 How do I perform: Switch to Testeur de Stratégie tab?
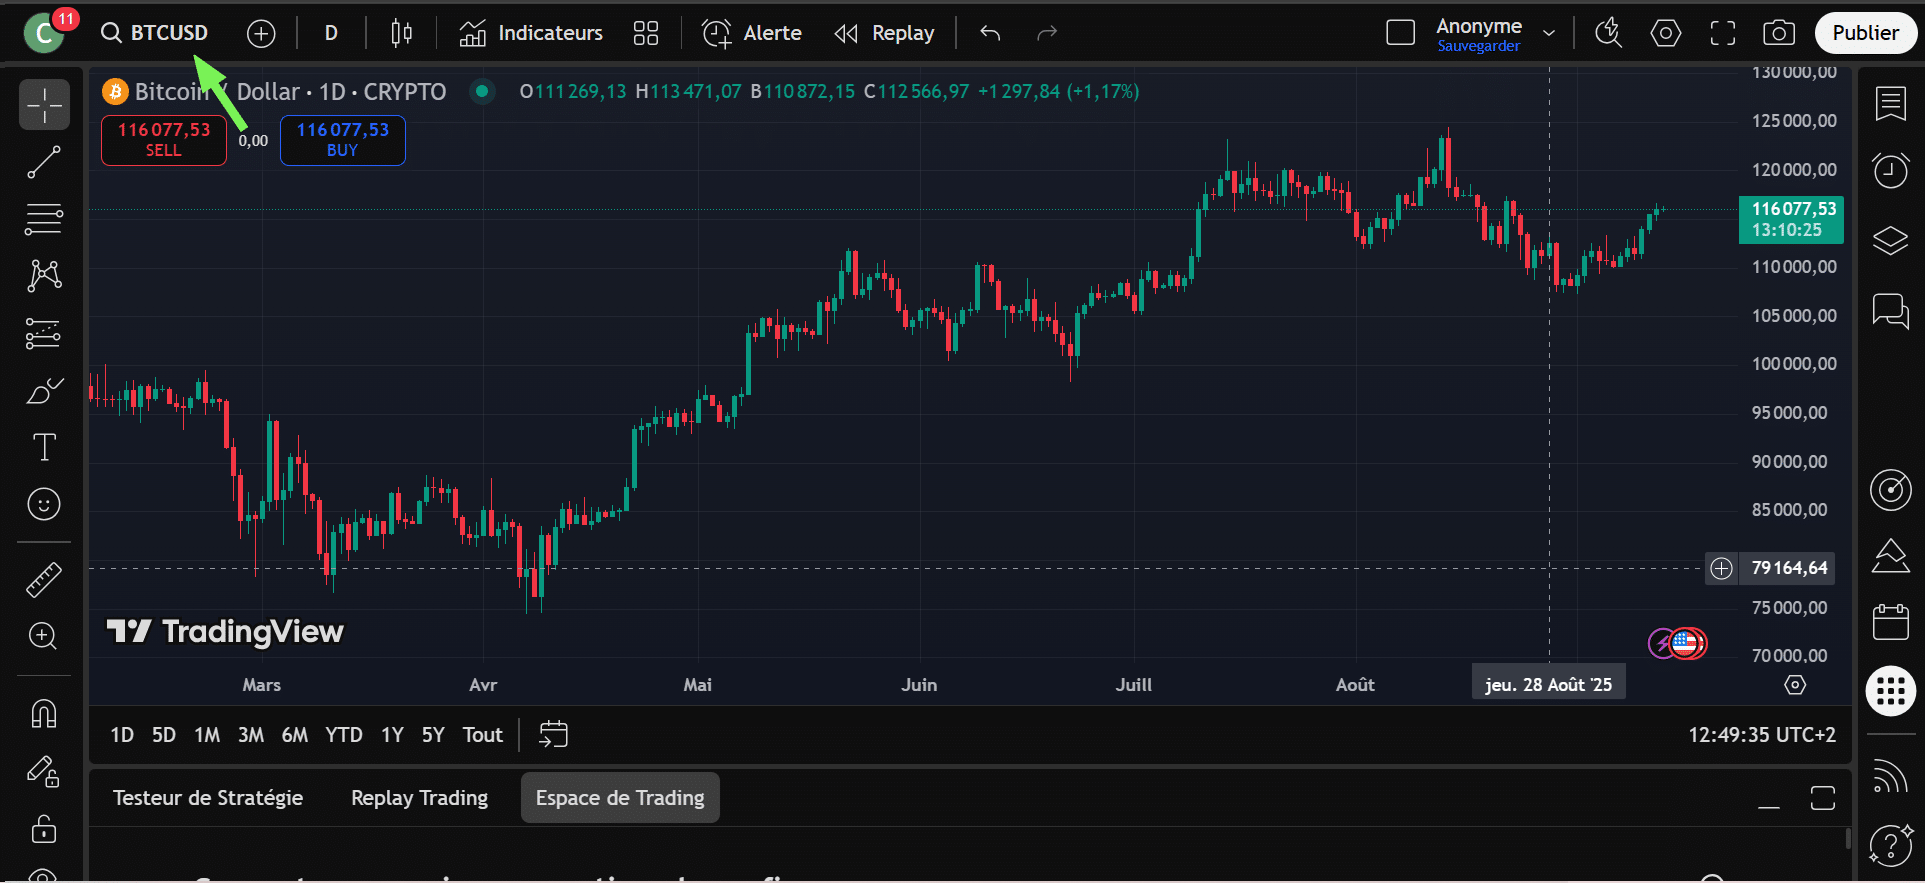point(208,798)
